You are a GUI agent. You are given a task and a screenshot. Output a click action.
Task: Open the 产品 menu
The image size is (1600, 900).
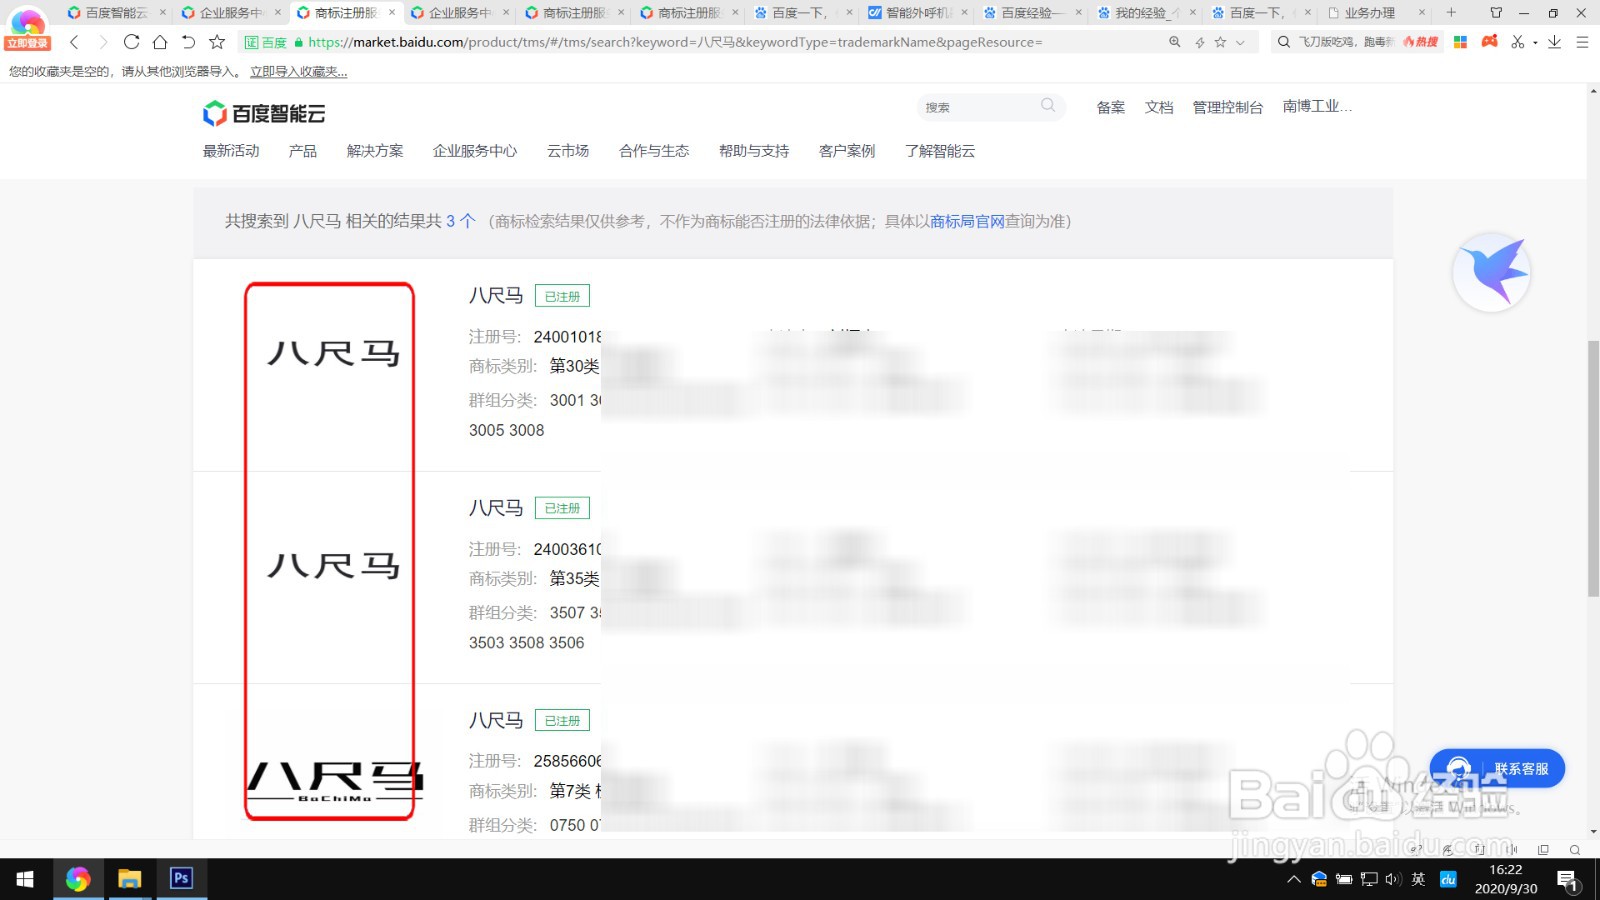pyautogui.click(x=303, y=151)
